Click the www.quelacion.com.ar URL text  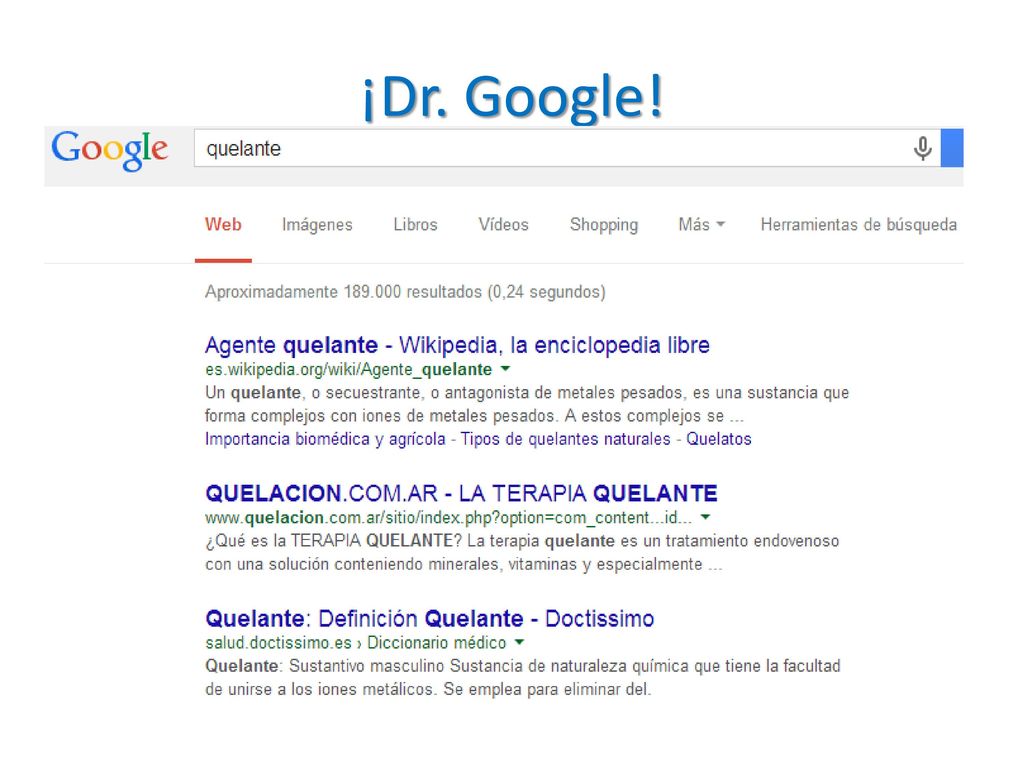tap(448, 518)
